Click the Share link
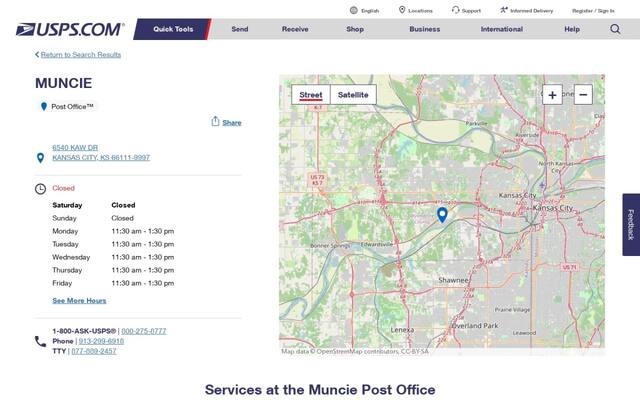The height and width of the screenshot is (400, 640). 232,122
